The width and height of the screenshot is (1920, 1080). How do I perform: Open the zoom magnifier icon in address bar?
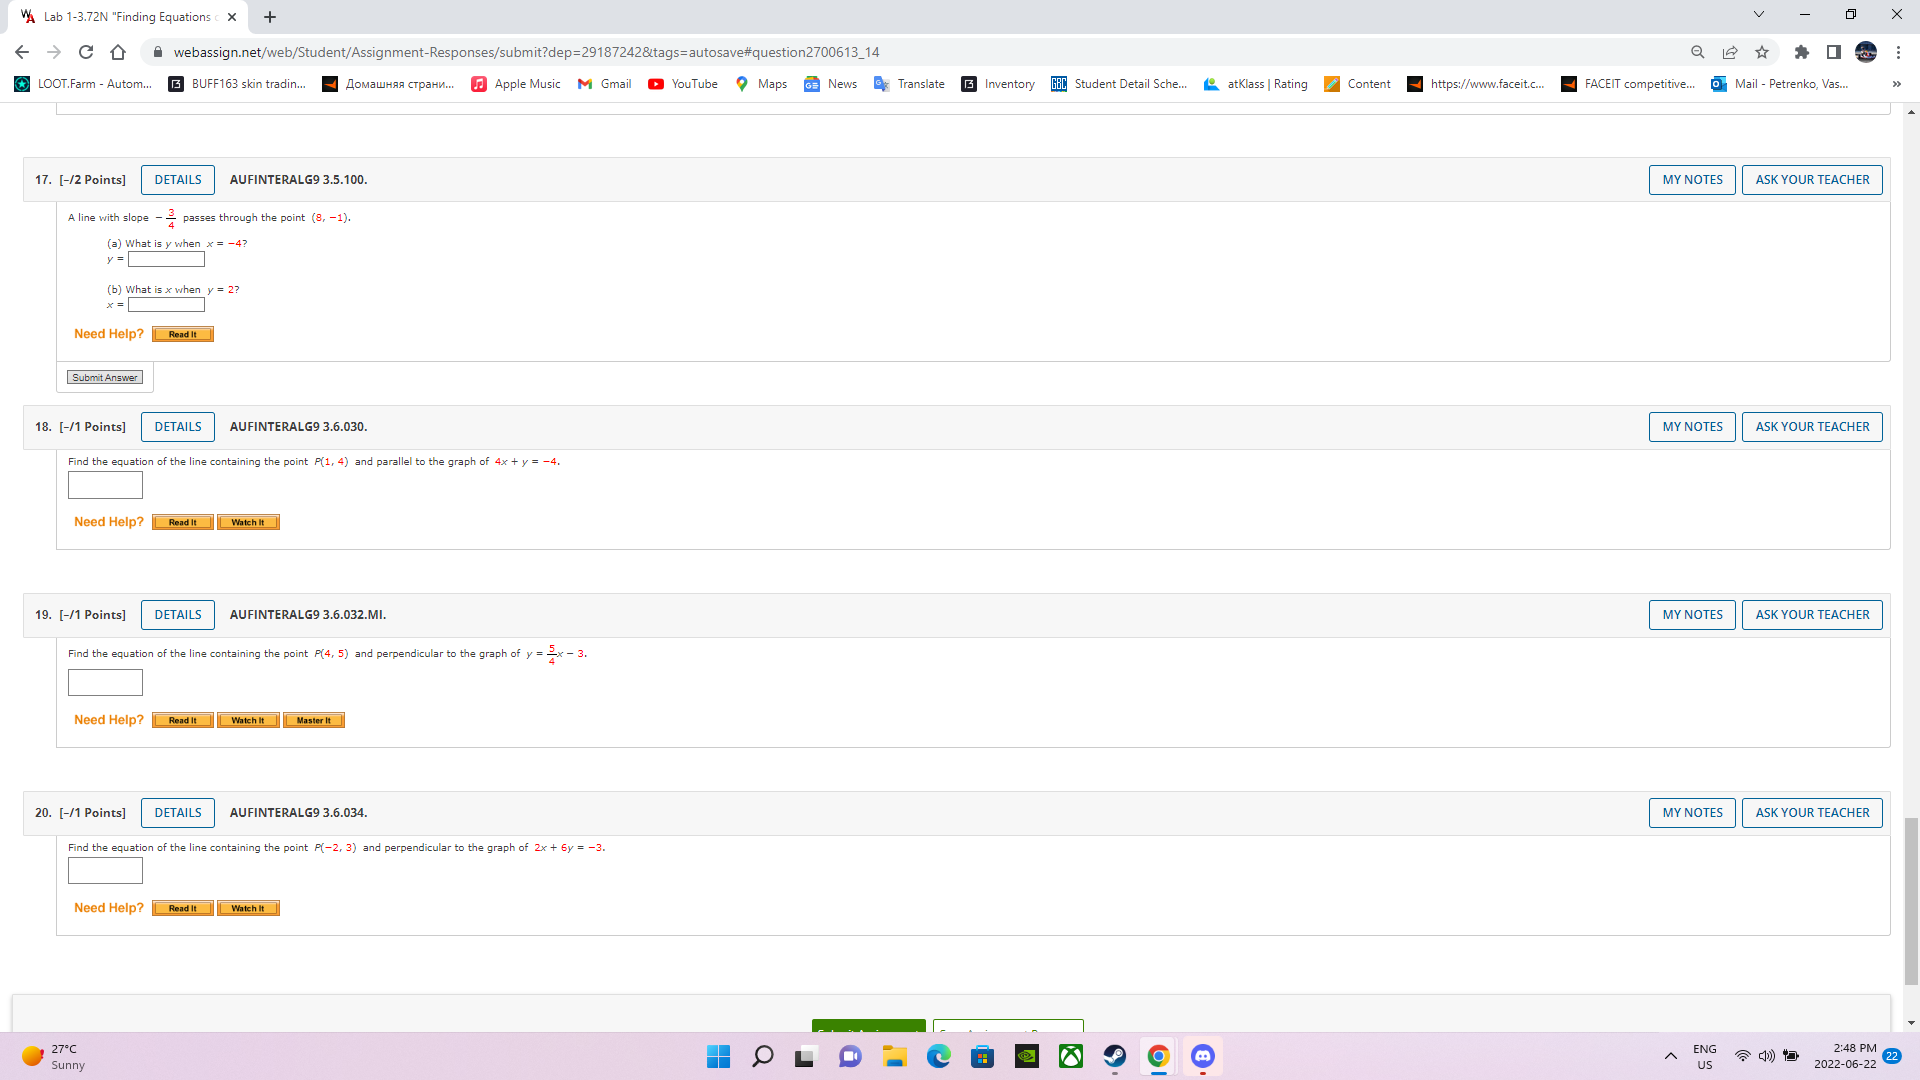coord(1697,52)
